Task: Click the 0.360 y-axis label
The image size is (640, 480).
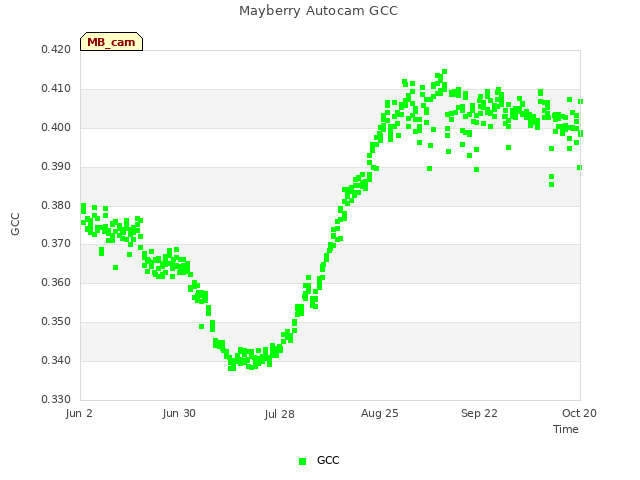Action: pyautogui.click(x=56, y=282)
